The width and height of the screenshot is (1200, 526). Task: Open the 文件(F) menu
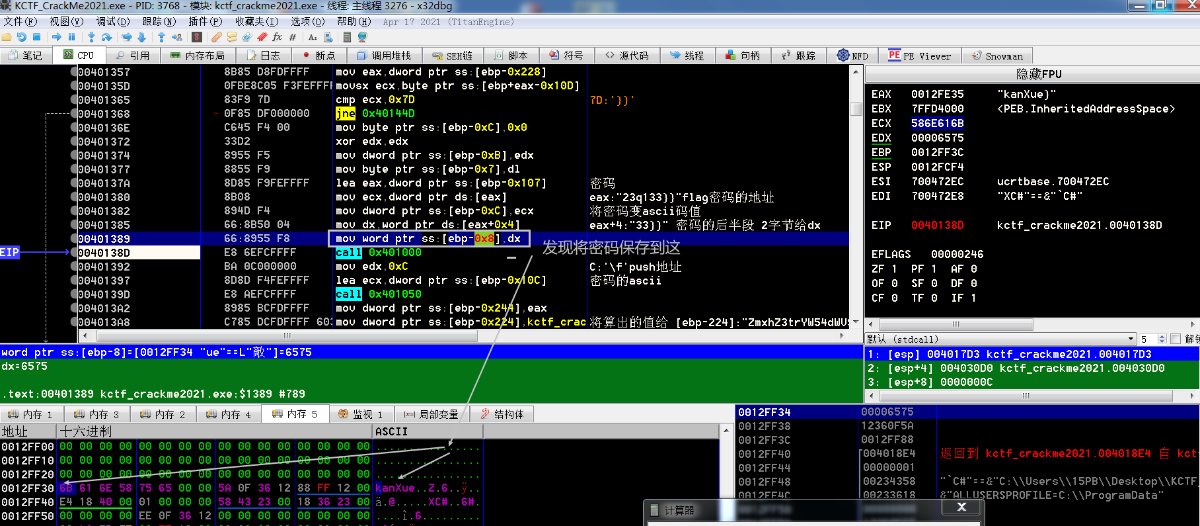pos(20,21)
